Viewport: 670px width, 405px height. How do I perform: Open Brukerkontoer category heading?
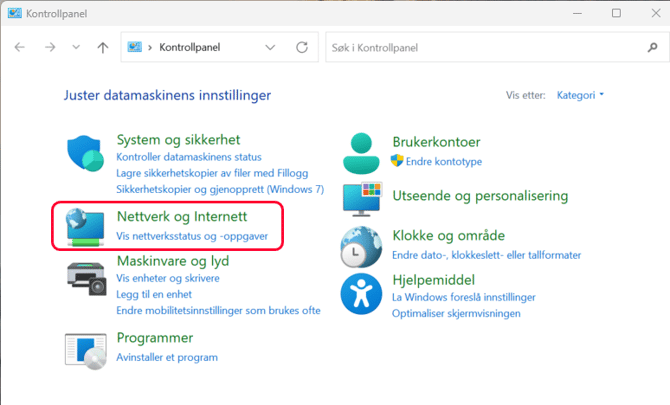(436, 142)
